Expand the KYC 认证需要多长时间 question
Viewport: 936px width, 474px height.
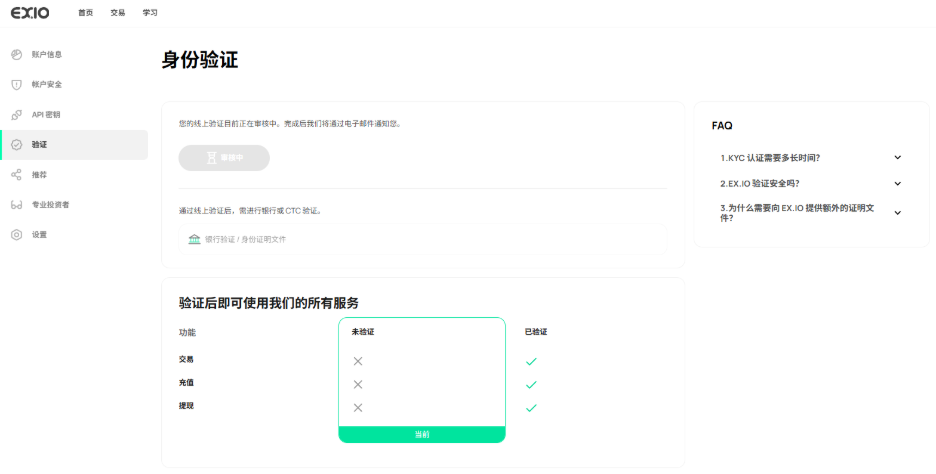(x=897, y=158)
